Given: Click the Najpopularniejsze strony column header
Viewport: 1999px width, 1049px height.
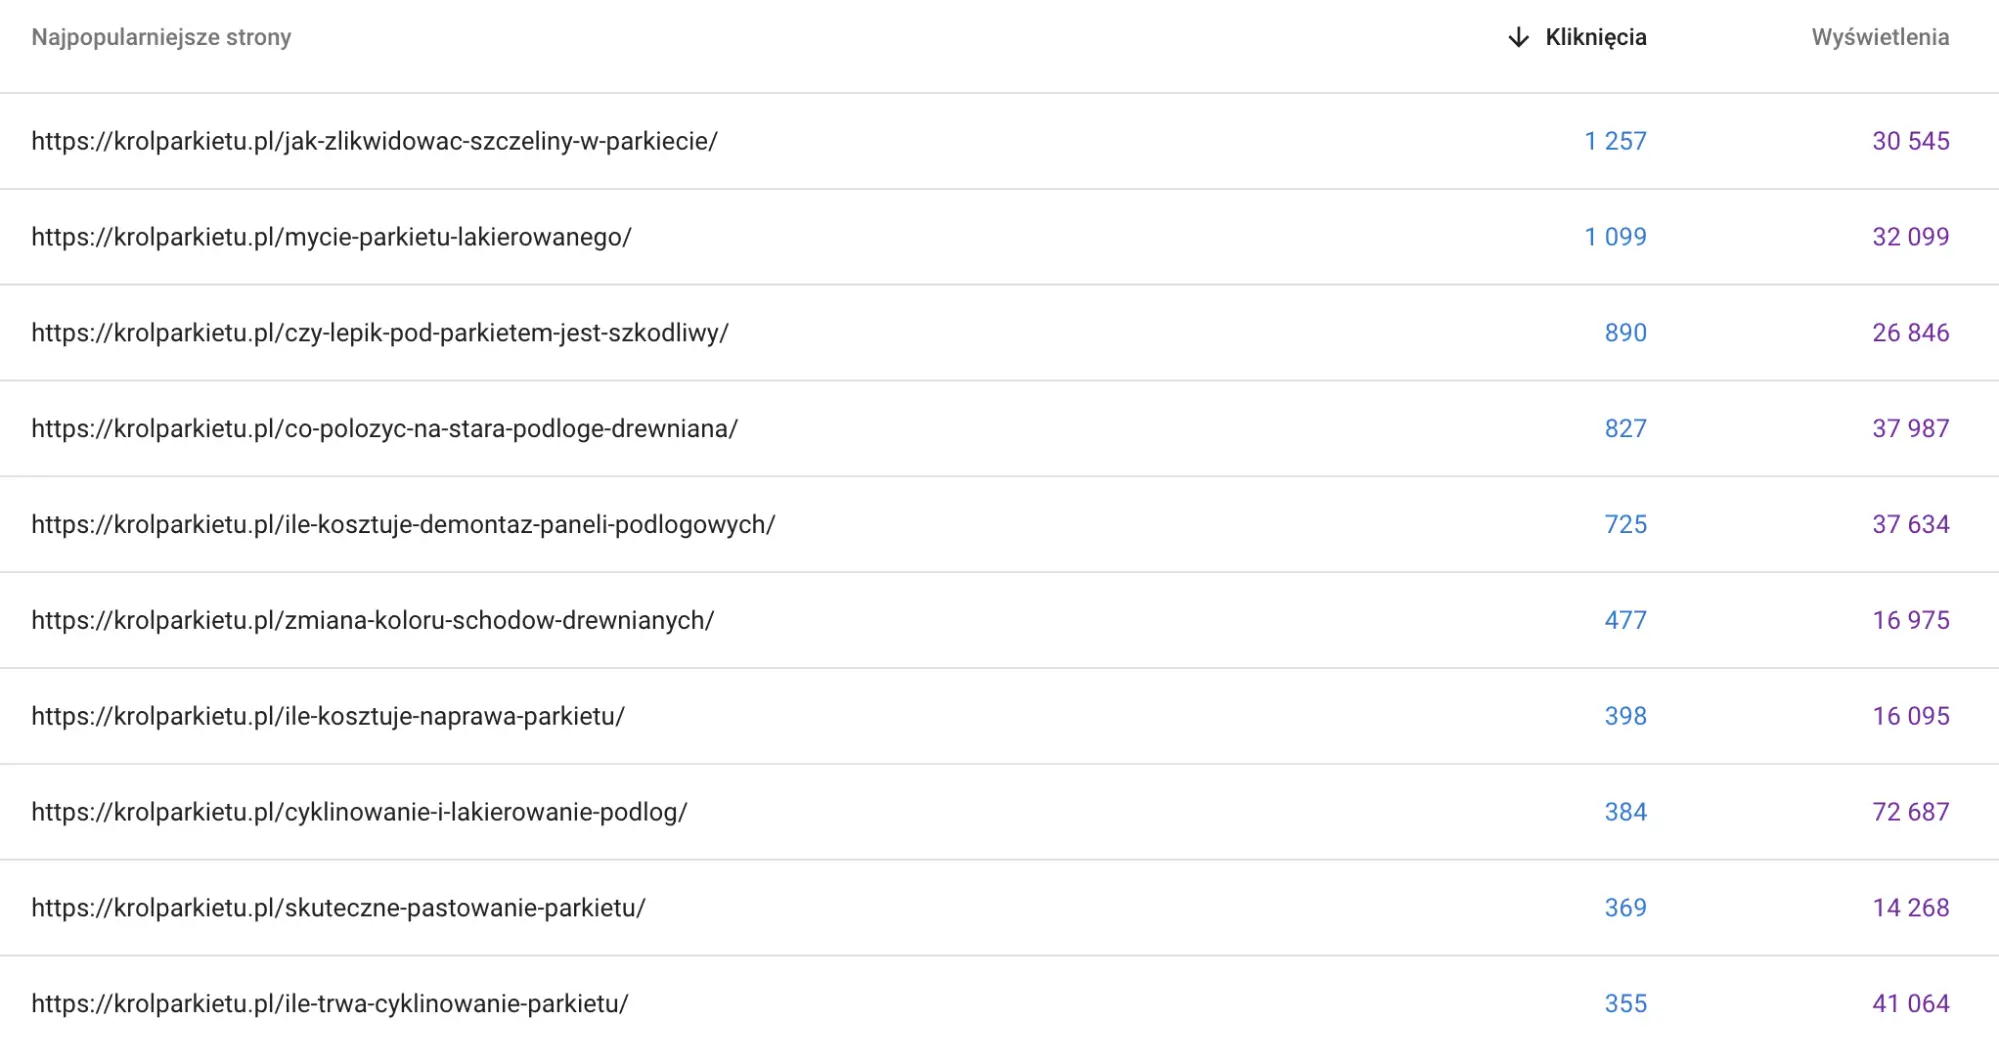Looking at the screenshot, I should click(161, 37).
